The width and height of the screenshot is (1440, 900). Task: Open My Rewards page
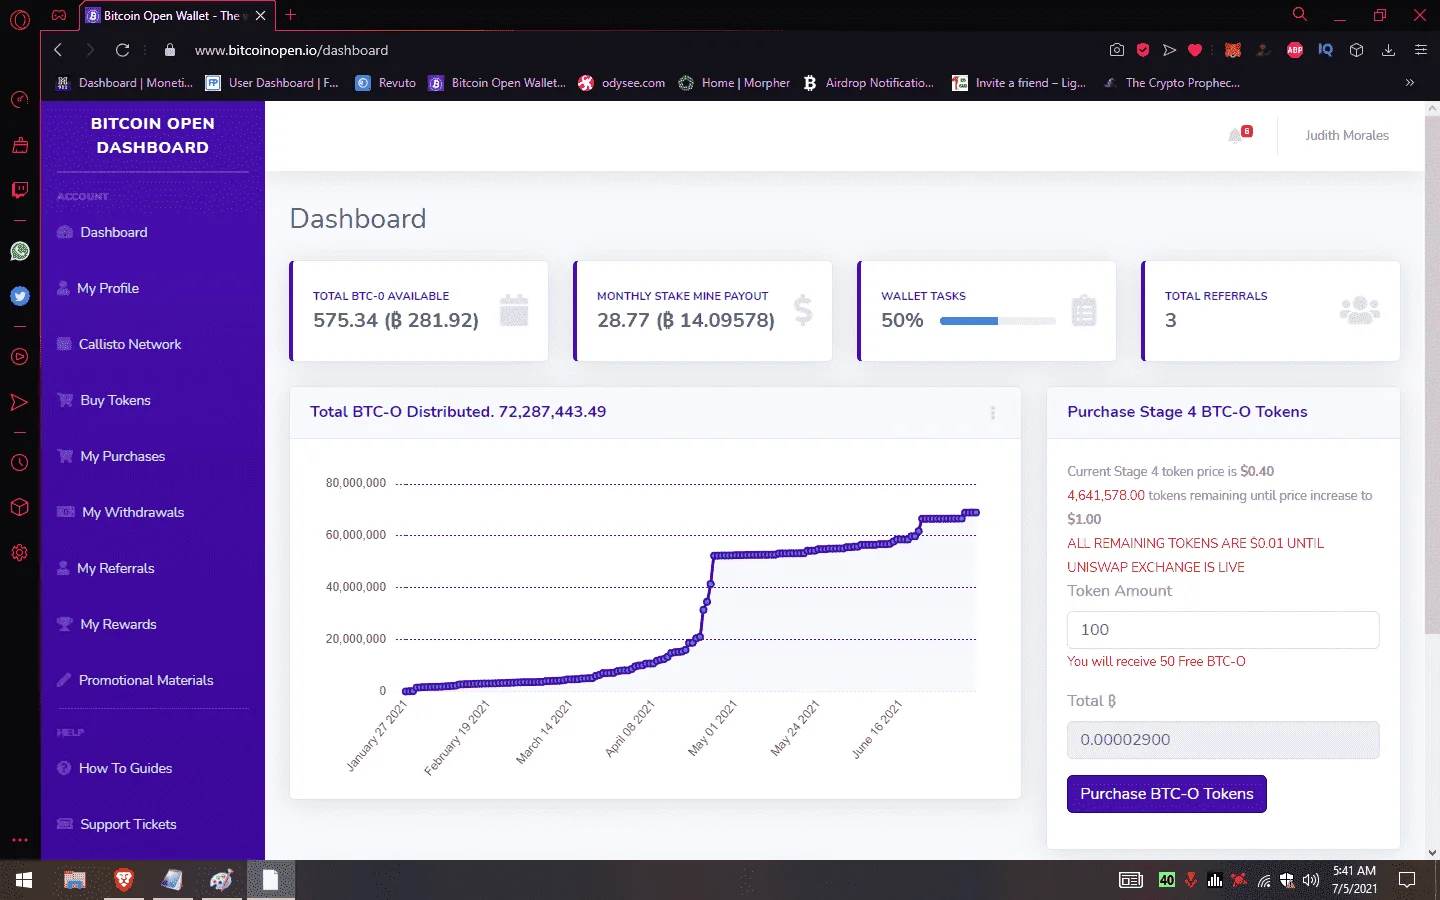tap(117, 624)
